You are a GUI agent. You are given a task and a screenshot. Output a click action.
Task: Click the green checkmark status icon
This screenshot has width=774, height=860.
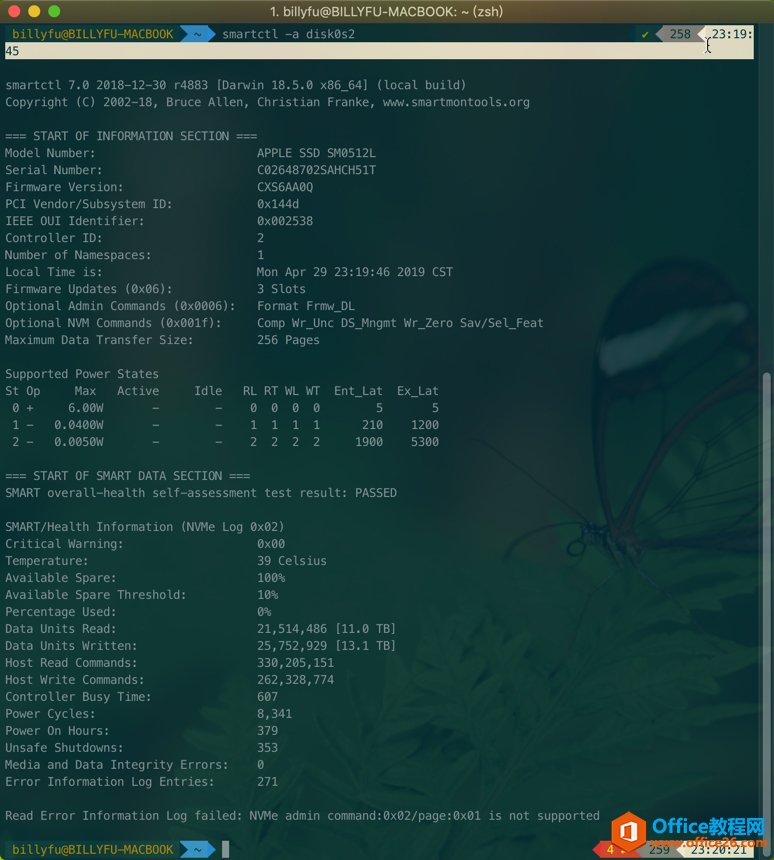tap(645, 35)
